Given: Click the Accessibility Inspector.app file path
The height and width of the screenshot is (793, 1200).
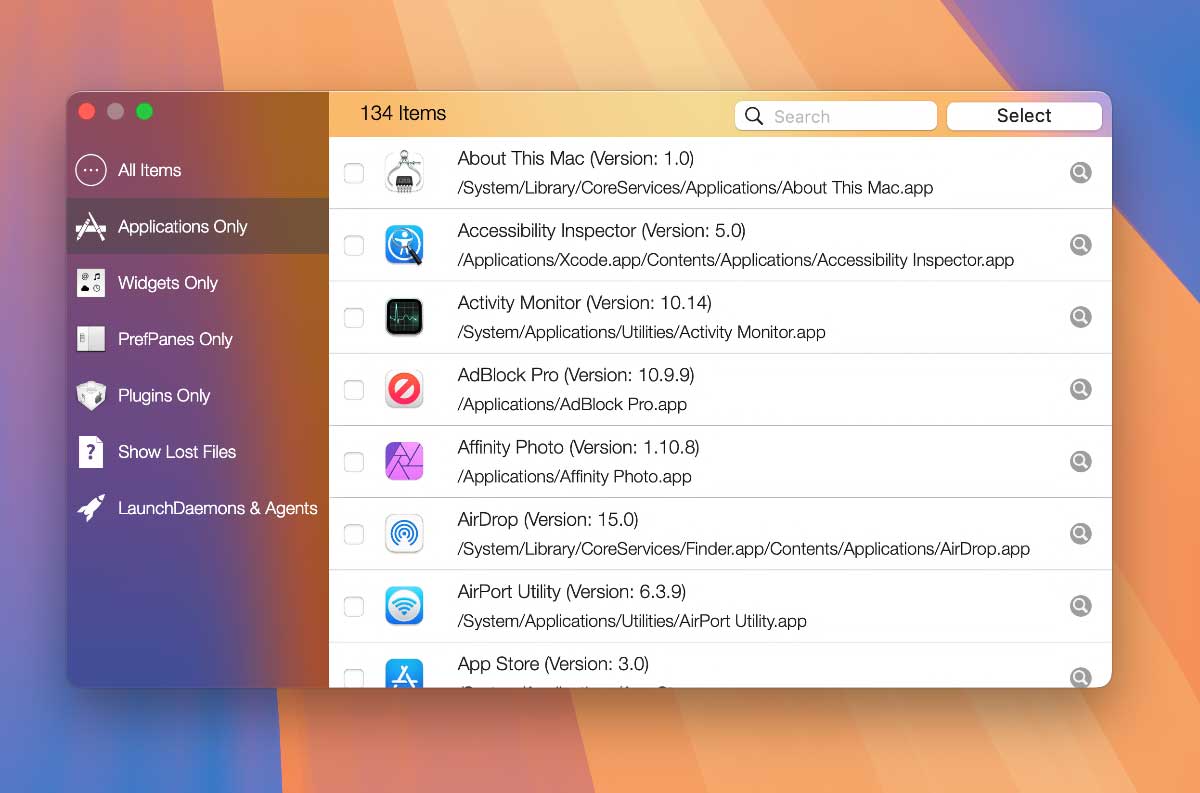Looking at the screenshot, I should (x=736, y=260).
